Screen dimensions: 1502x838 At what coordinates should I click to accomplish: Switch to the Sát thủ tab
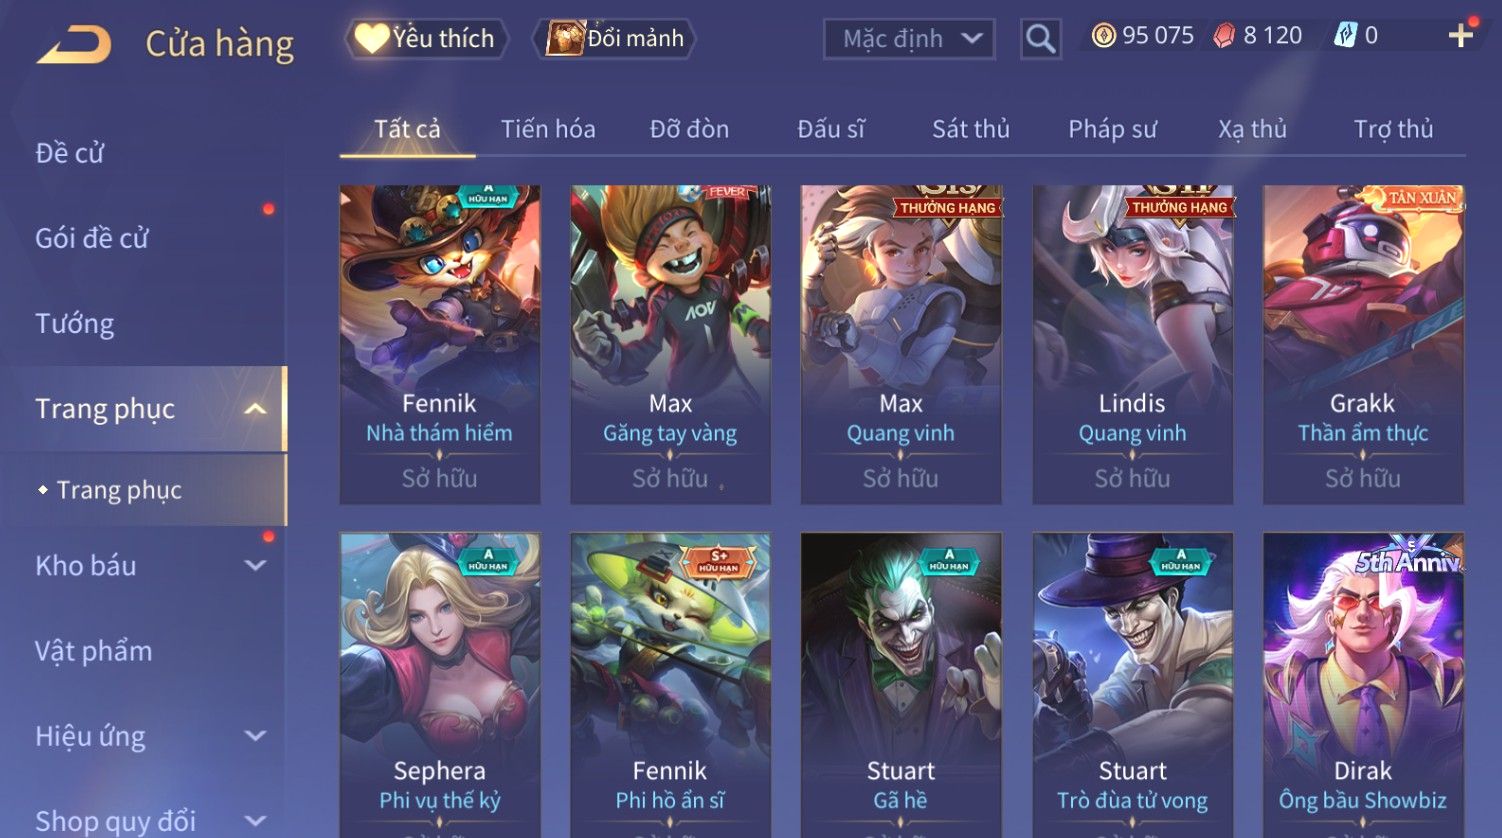click(x=970, y=129)
